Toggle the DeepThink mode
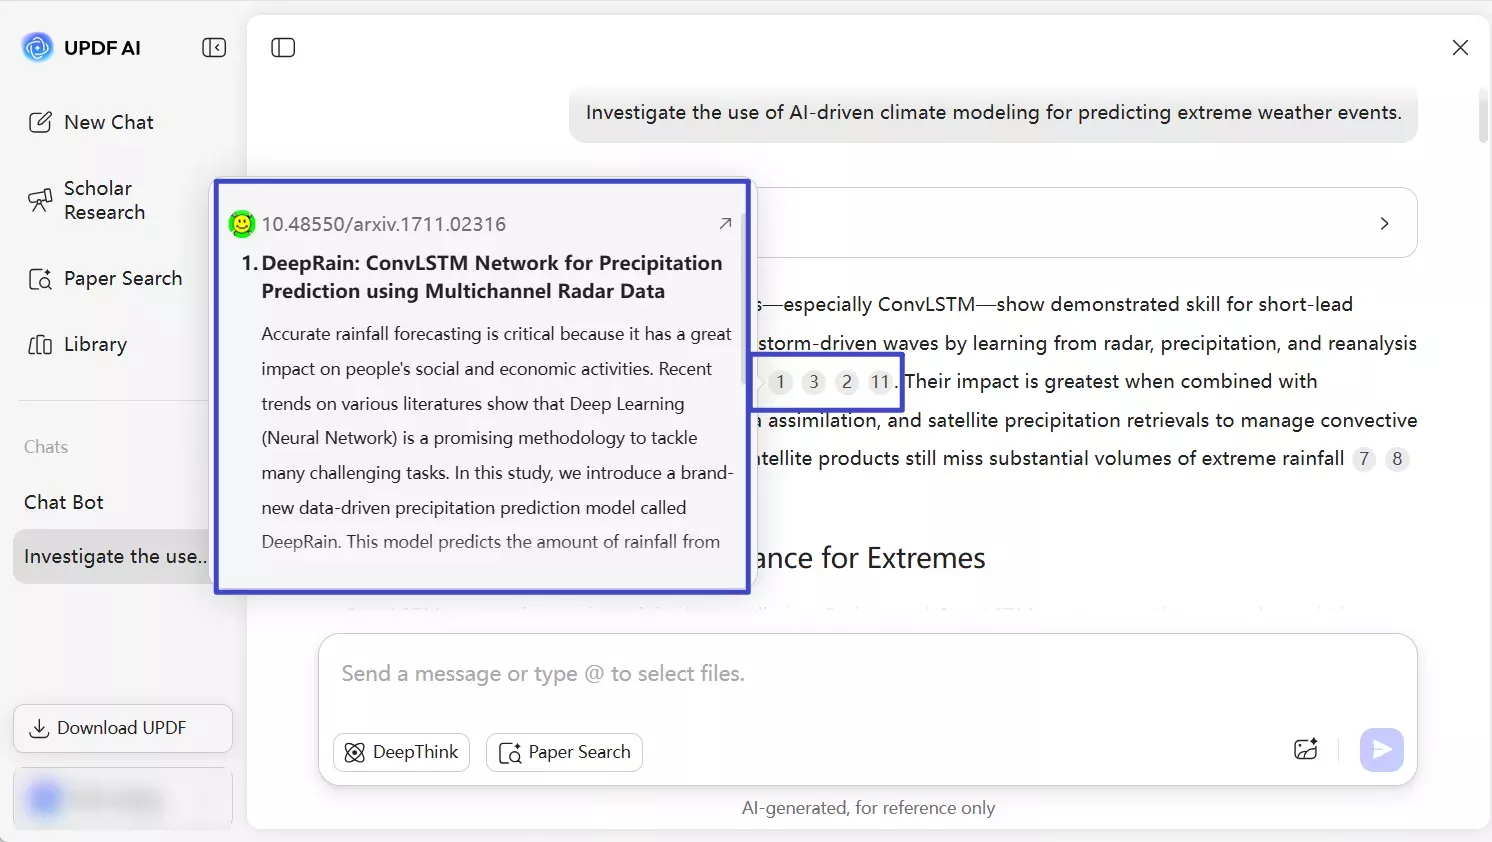1492x842 pixels. 401,752
